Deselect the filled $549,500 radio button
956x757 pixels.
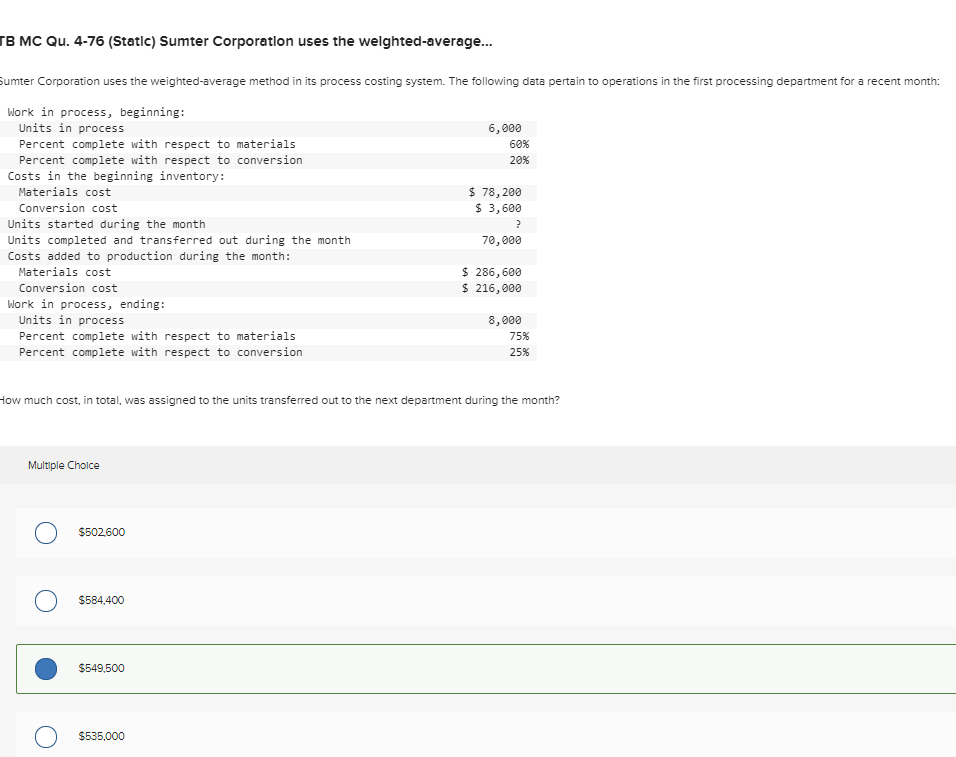(46, 669)
